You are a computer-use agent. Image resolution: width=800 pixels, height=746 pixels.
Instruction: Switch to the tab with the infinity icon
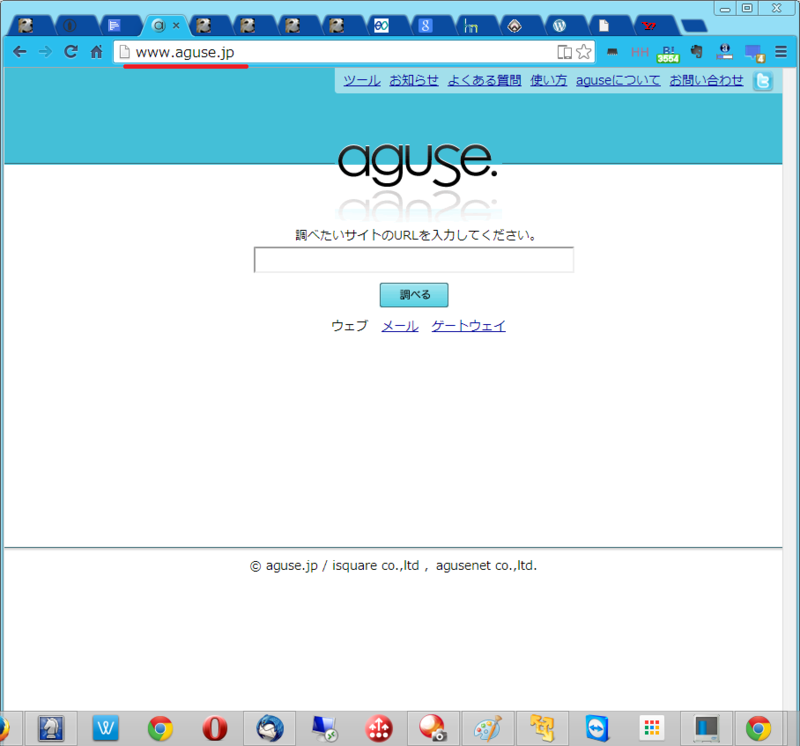388,26
